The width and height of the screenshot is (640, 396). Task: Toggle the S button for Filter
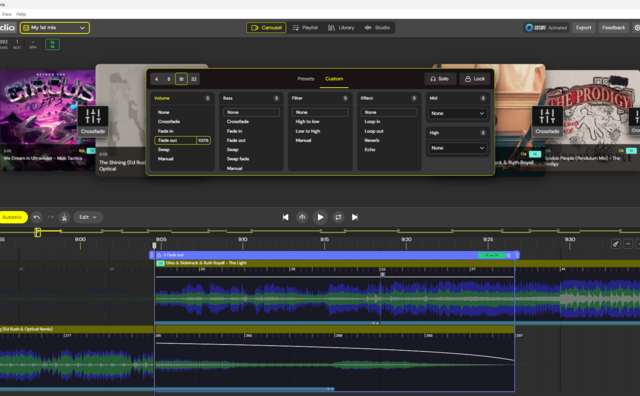[345, 98]
